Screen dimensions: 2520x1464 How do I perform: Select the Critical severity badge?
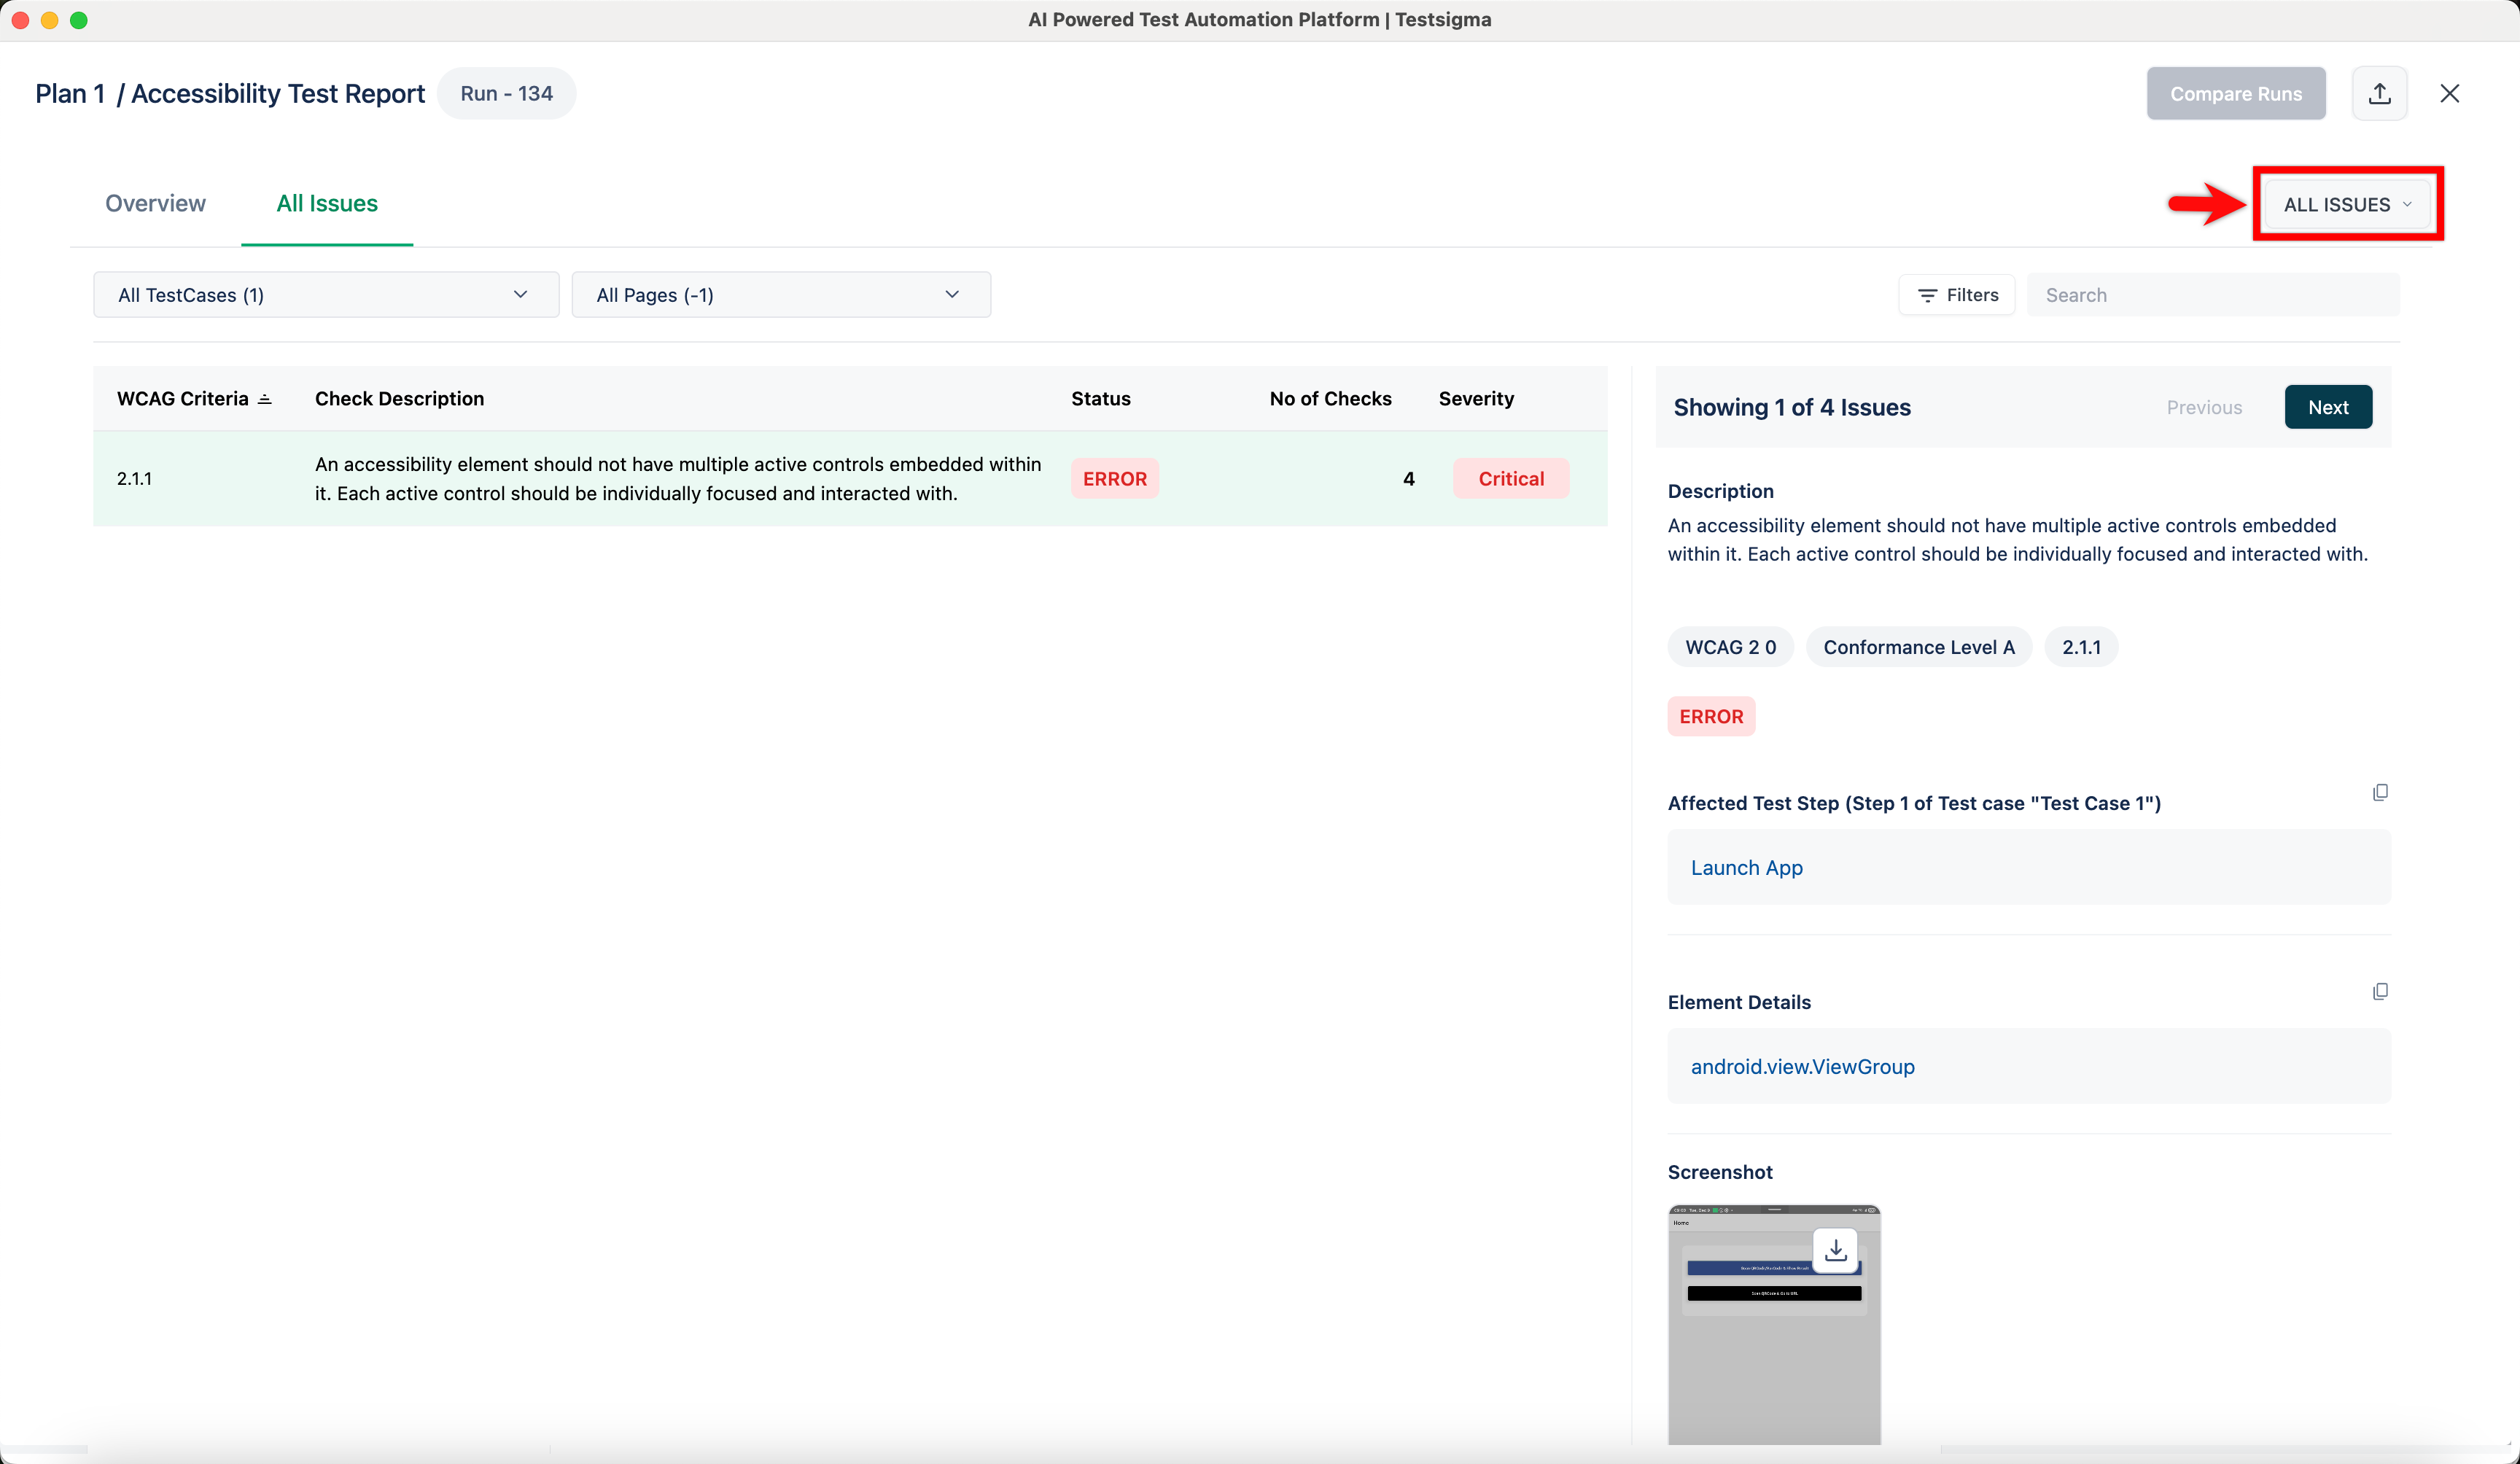tap(1511, 478)
